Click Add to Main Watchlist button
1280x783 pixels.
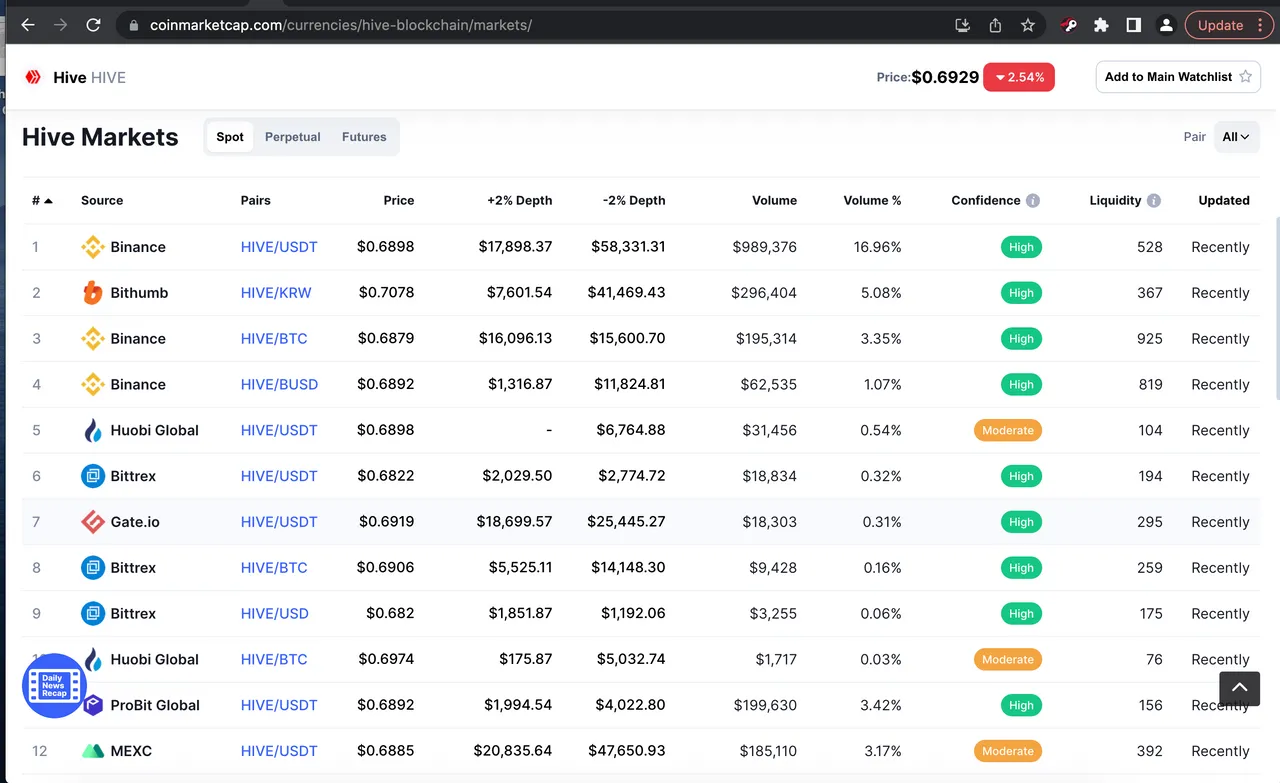click(1178, 77)
